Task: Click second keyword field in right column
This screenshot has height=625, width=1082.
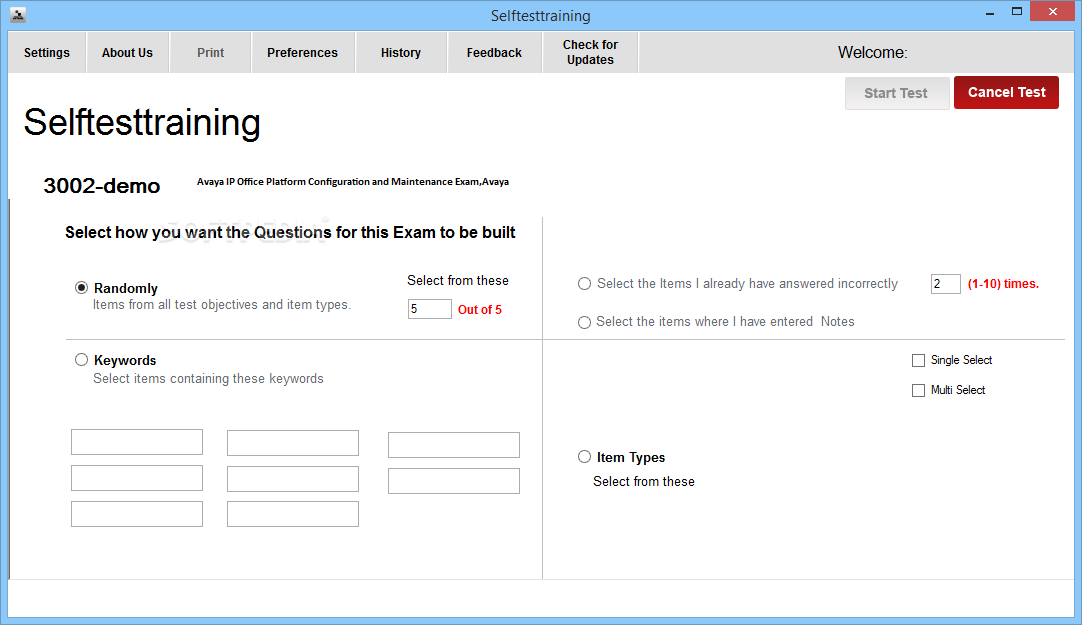Action: coord(453,481)
